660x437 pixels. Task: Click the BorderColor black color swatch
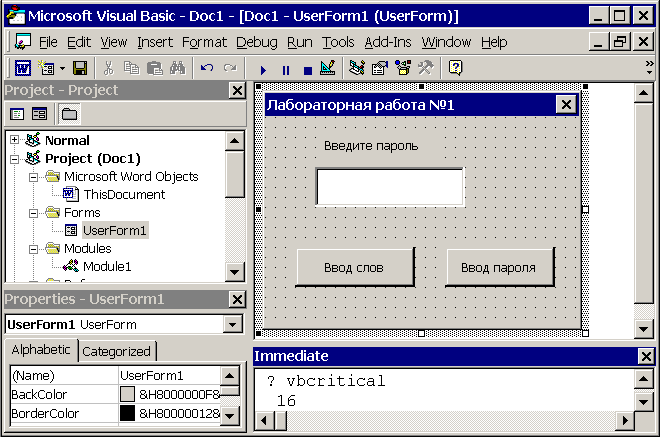pos(127,413)
